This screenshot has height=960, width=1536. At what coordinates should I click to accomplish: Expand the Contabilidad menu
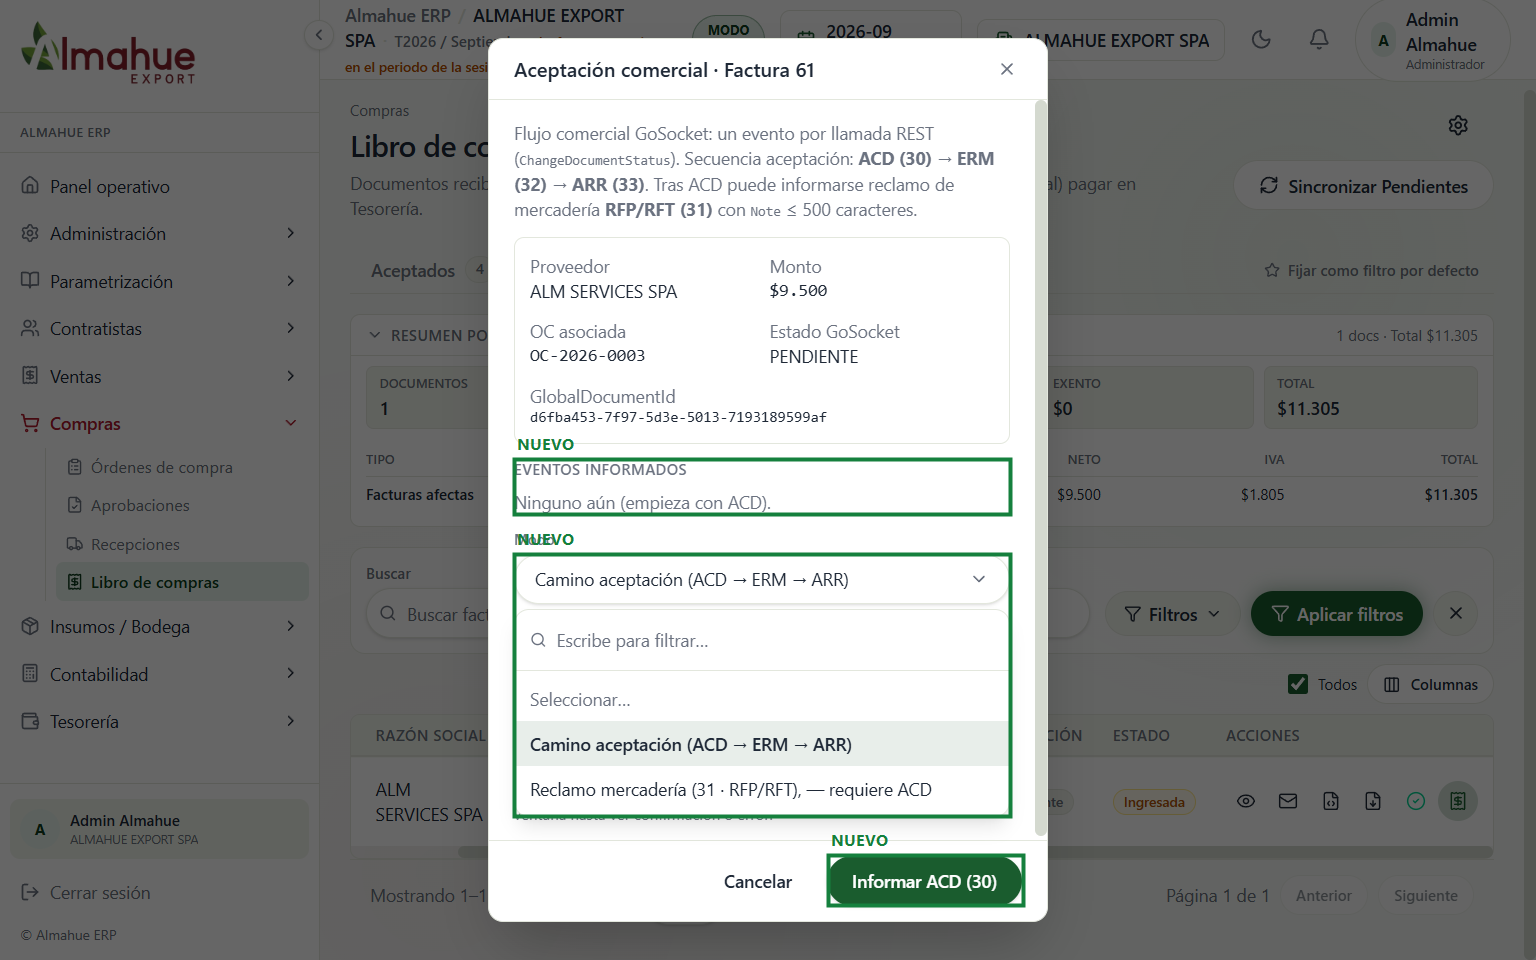(160, 674)
